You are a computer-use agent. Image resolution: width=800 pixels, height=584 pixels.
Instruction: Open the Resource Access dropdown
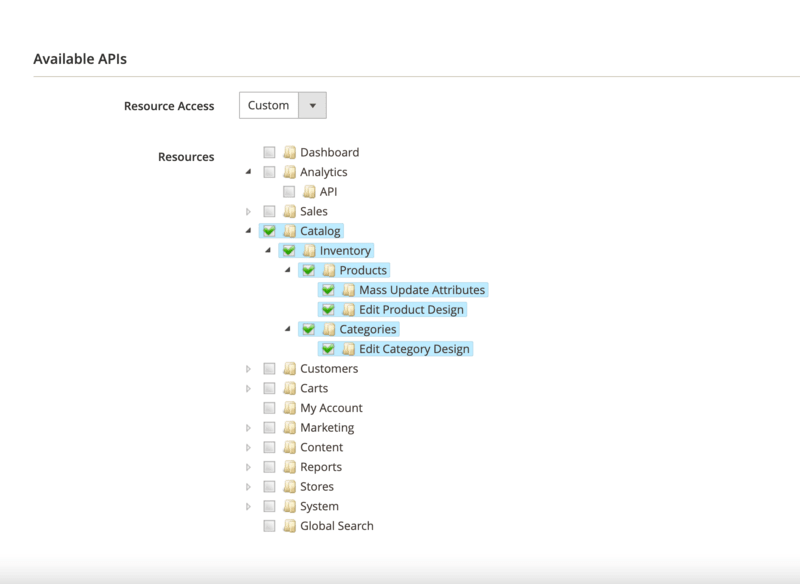tap(312, 104)
